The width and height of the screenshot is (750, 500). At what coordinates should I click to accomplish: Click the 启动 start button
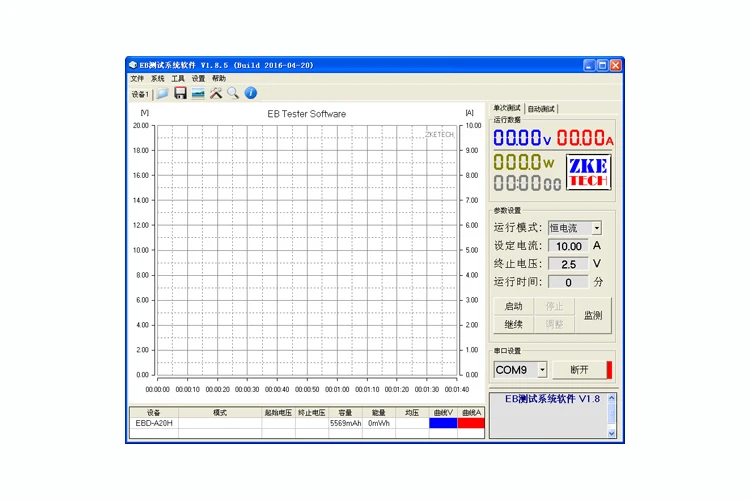tap(513, 306)
